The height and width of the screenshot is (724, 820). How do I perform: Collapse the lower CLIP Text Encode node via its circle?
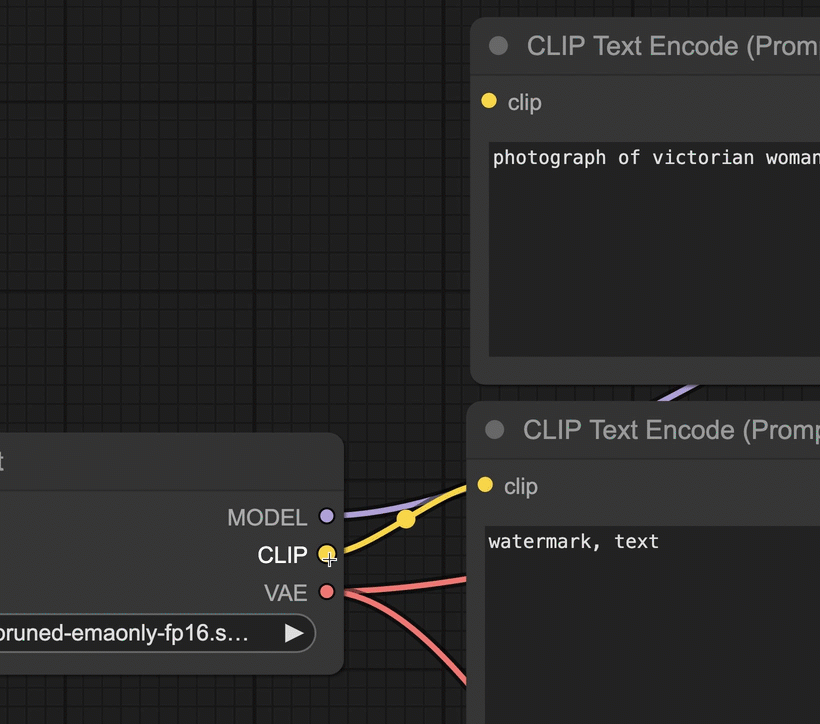[493, 430]
